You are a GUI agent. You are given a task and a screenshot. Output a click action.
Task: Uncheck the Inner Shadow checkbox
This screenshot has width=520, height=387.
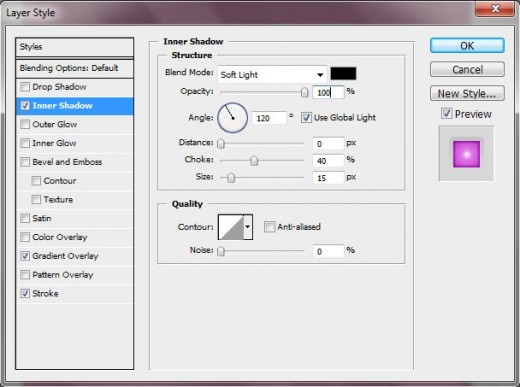pyautogui.click(x=25, y=106)
